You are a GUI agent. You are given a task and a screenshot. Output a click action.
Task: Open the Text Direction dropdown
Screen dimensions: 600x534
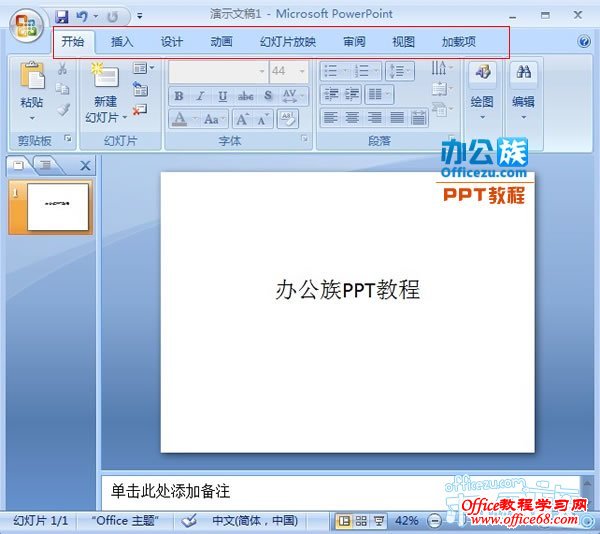(x=442, y=68)
